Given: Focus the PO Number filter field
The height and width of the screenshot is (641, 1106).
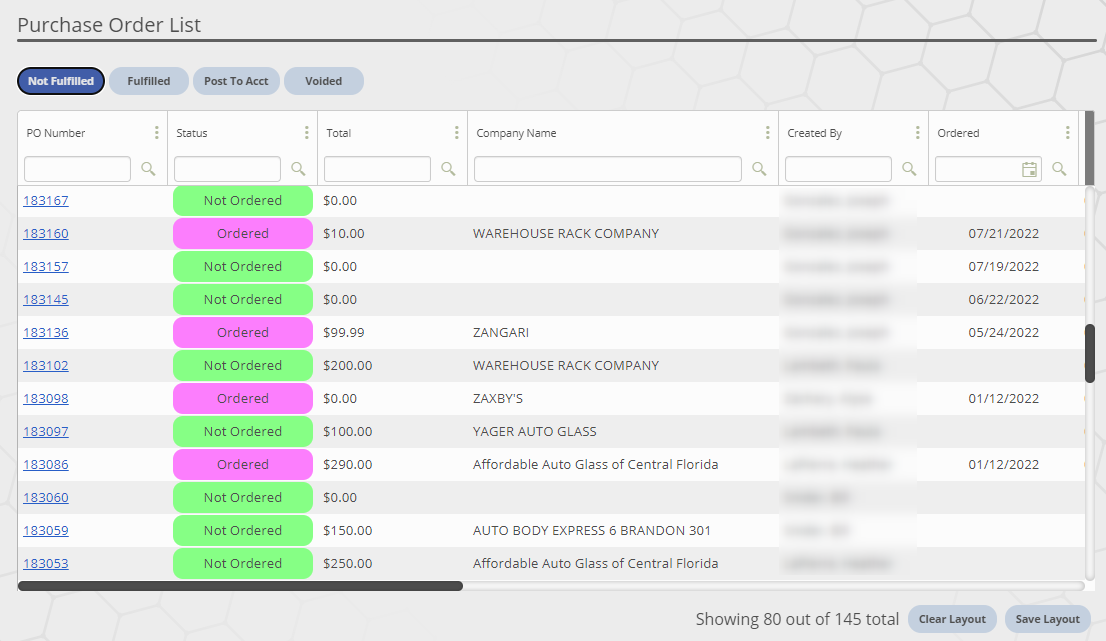Looking at the screenshot, I should [78, 169].
